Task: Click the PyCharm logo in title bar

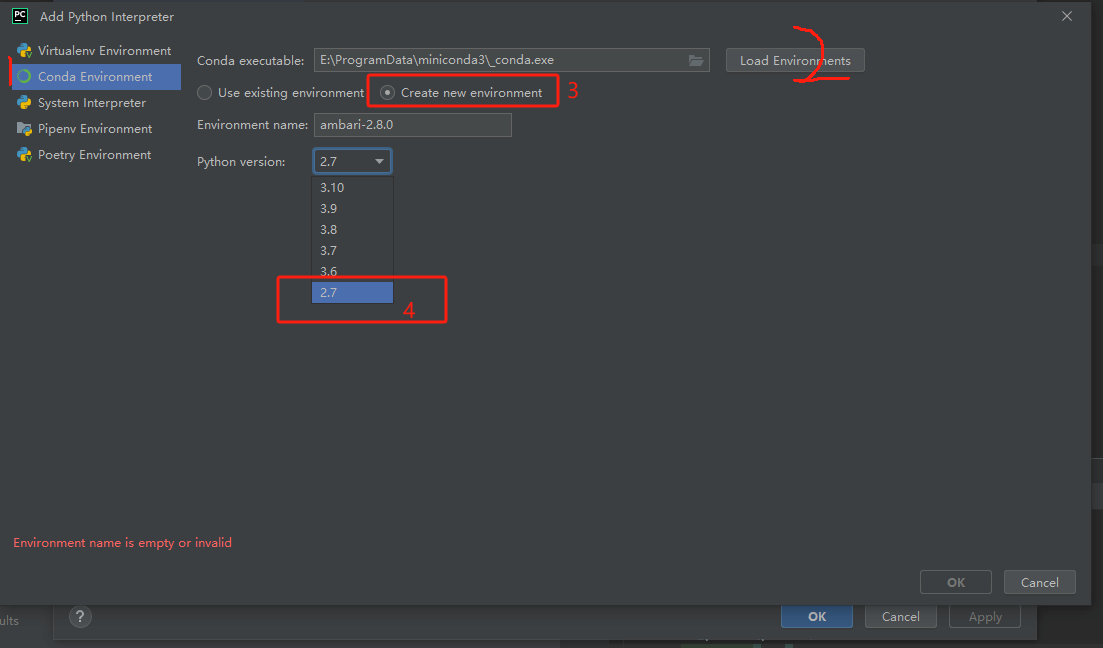Action: (x=20, y=15)
